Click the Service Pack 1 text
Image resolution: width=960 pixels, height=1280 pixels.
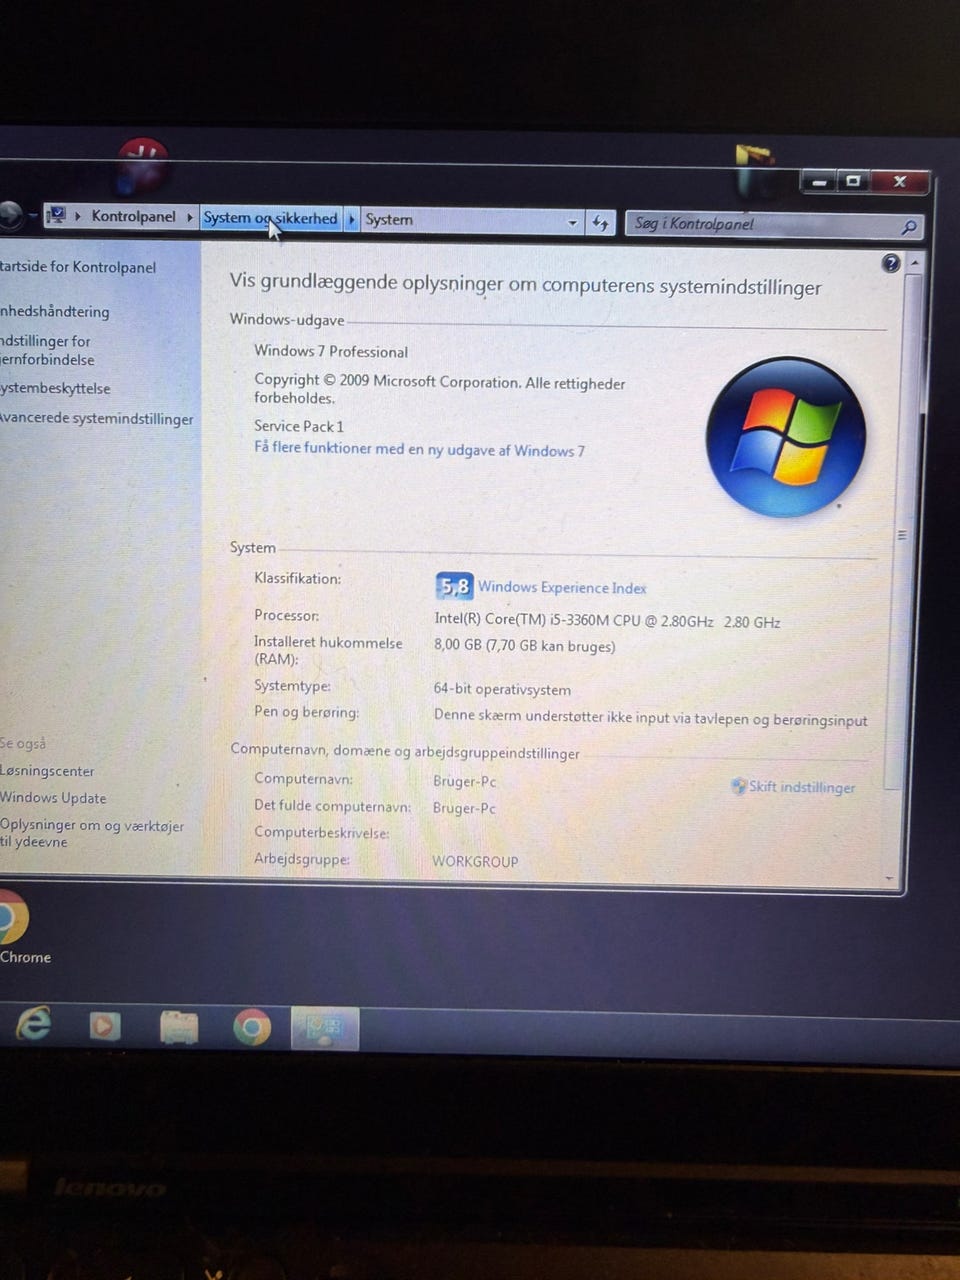(299, 426)
